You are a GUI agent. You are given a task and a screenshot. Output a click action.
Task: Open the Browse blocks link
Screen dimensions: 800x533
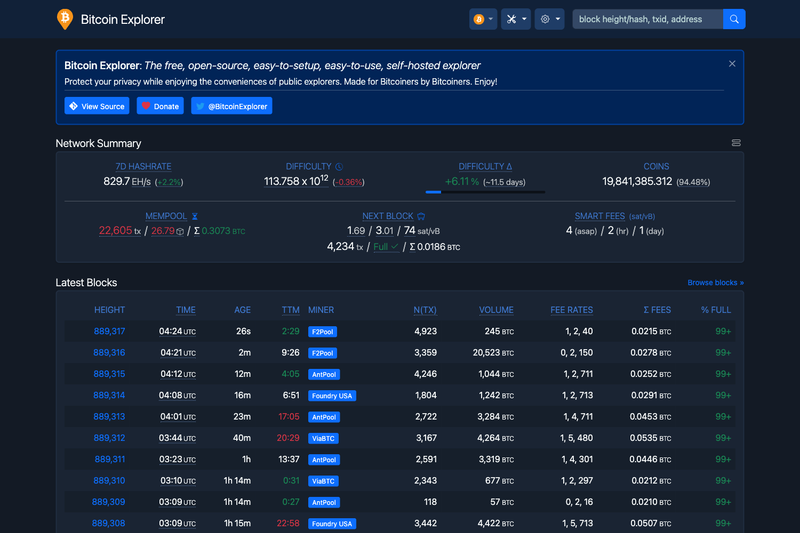[x=715, y=283]
